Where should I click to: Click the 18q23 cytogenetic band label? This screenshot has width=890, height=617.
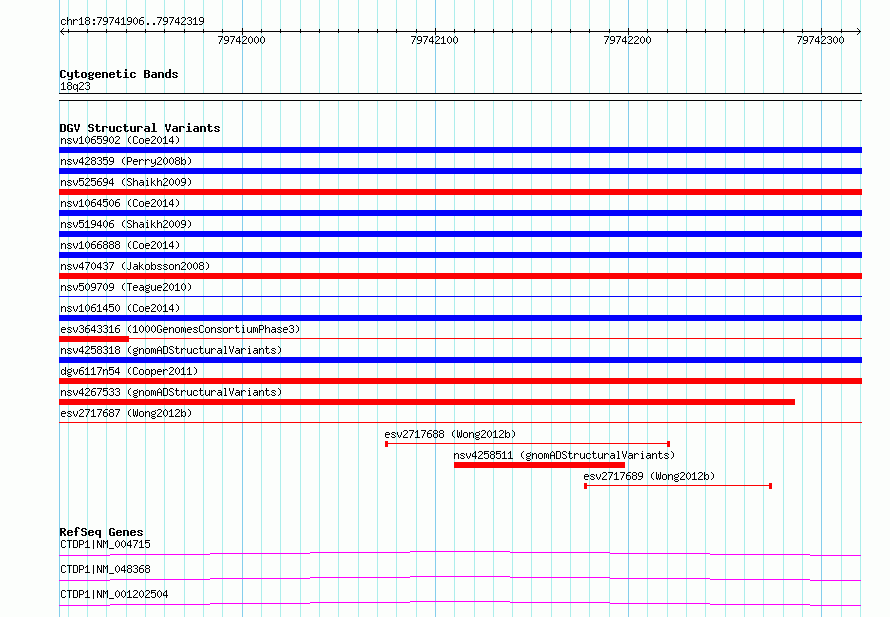[x=75, y=86]
